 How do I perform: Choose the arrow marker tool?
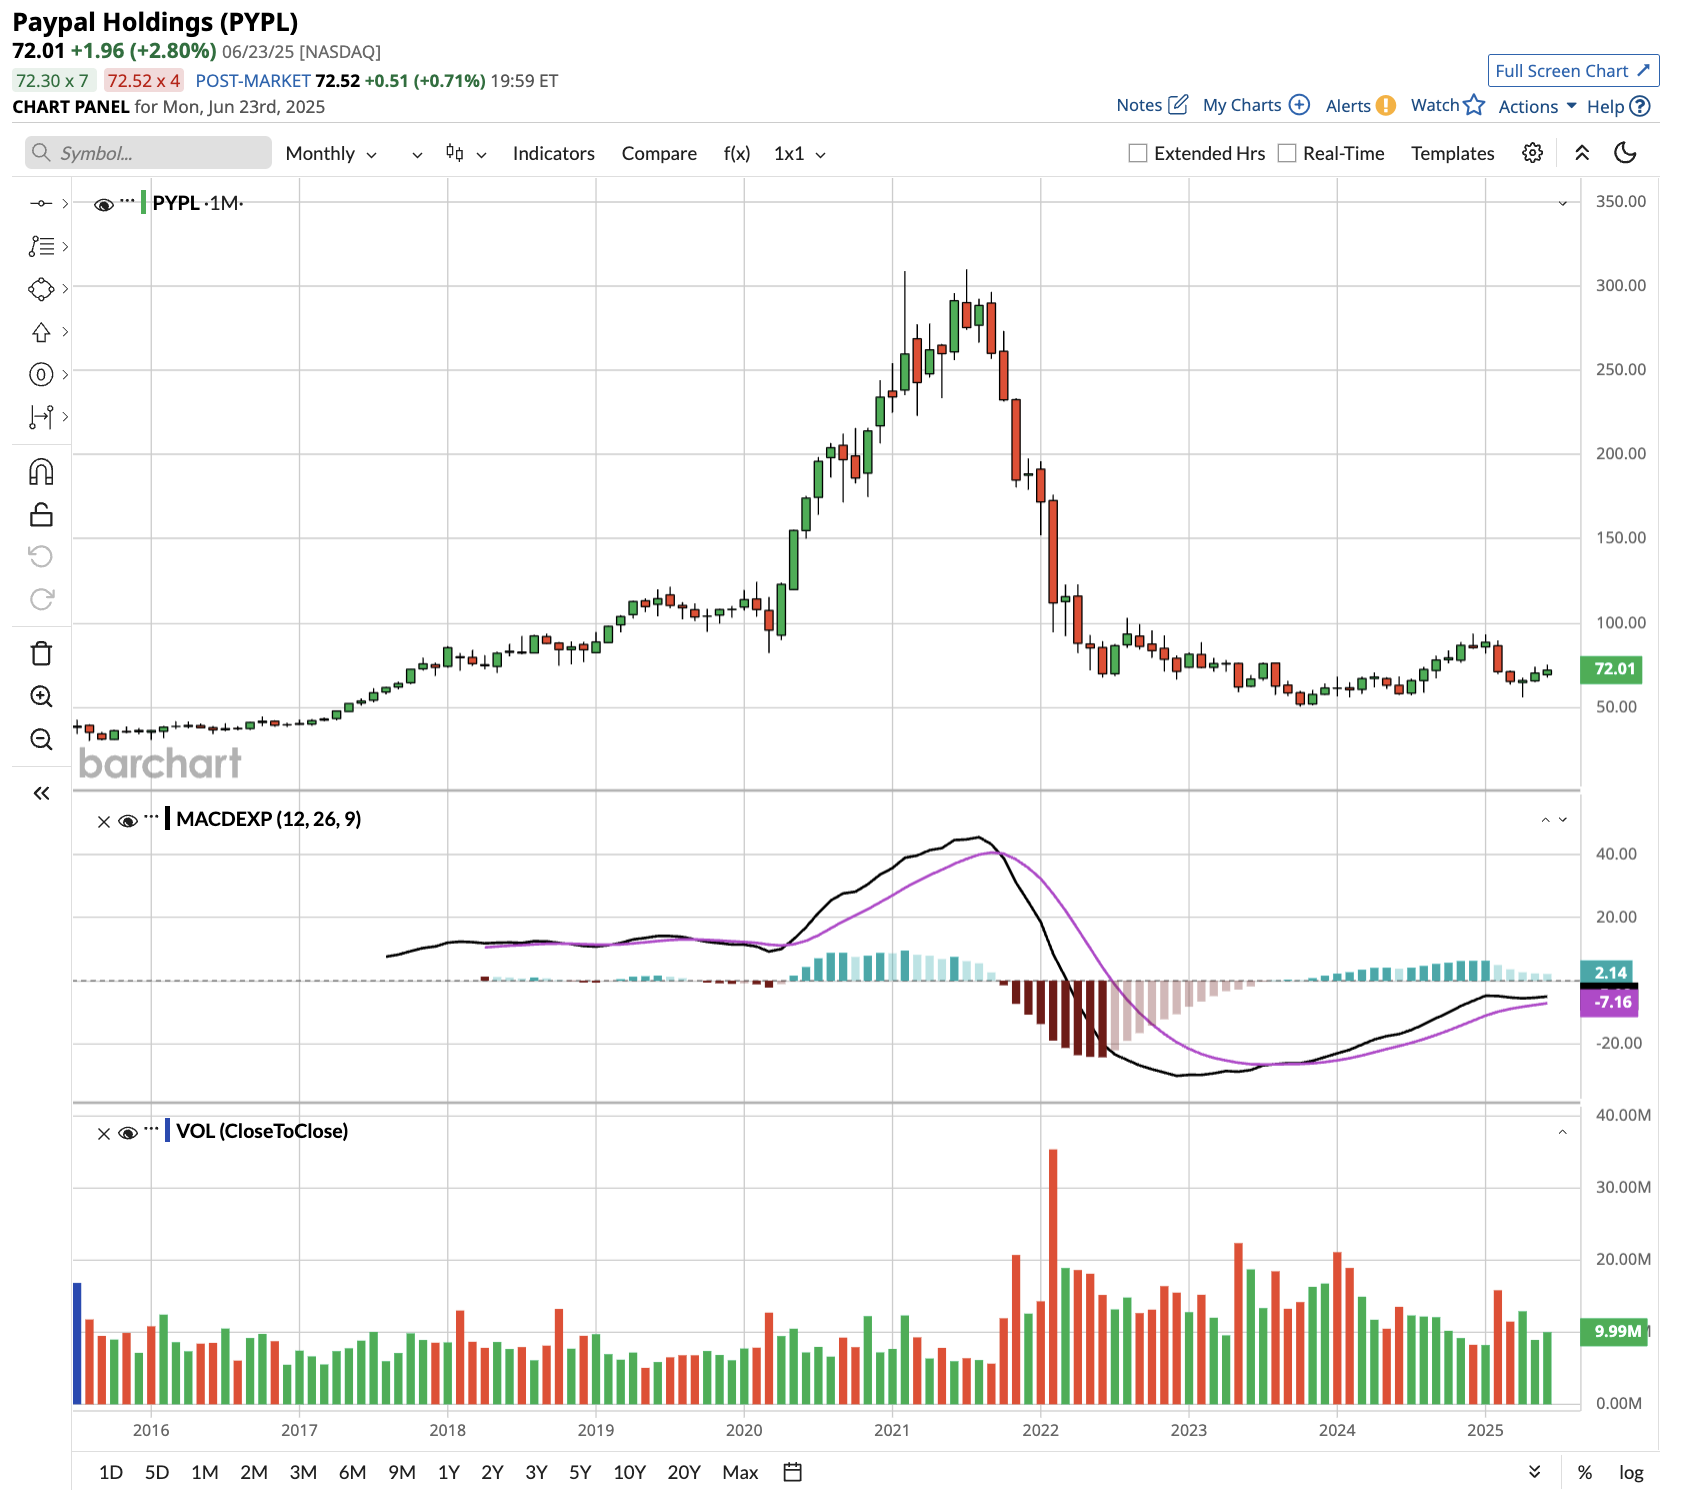pos(40,332)
